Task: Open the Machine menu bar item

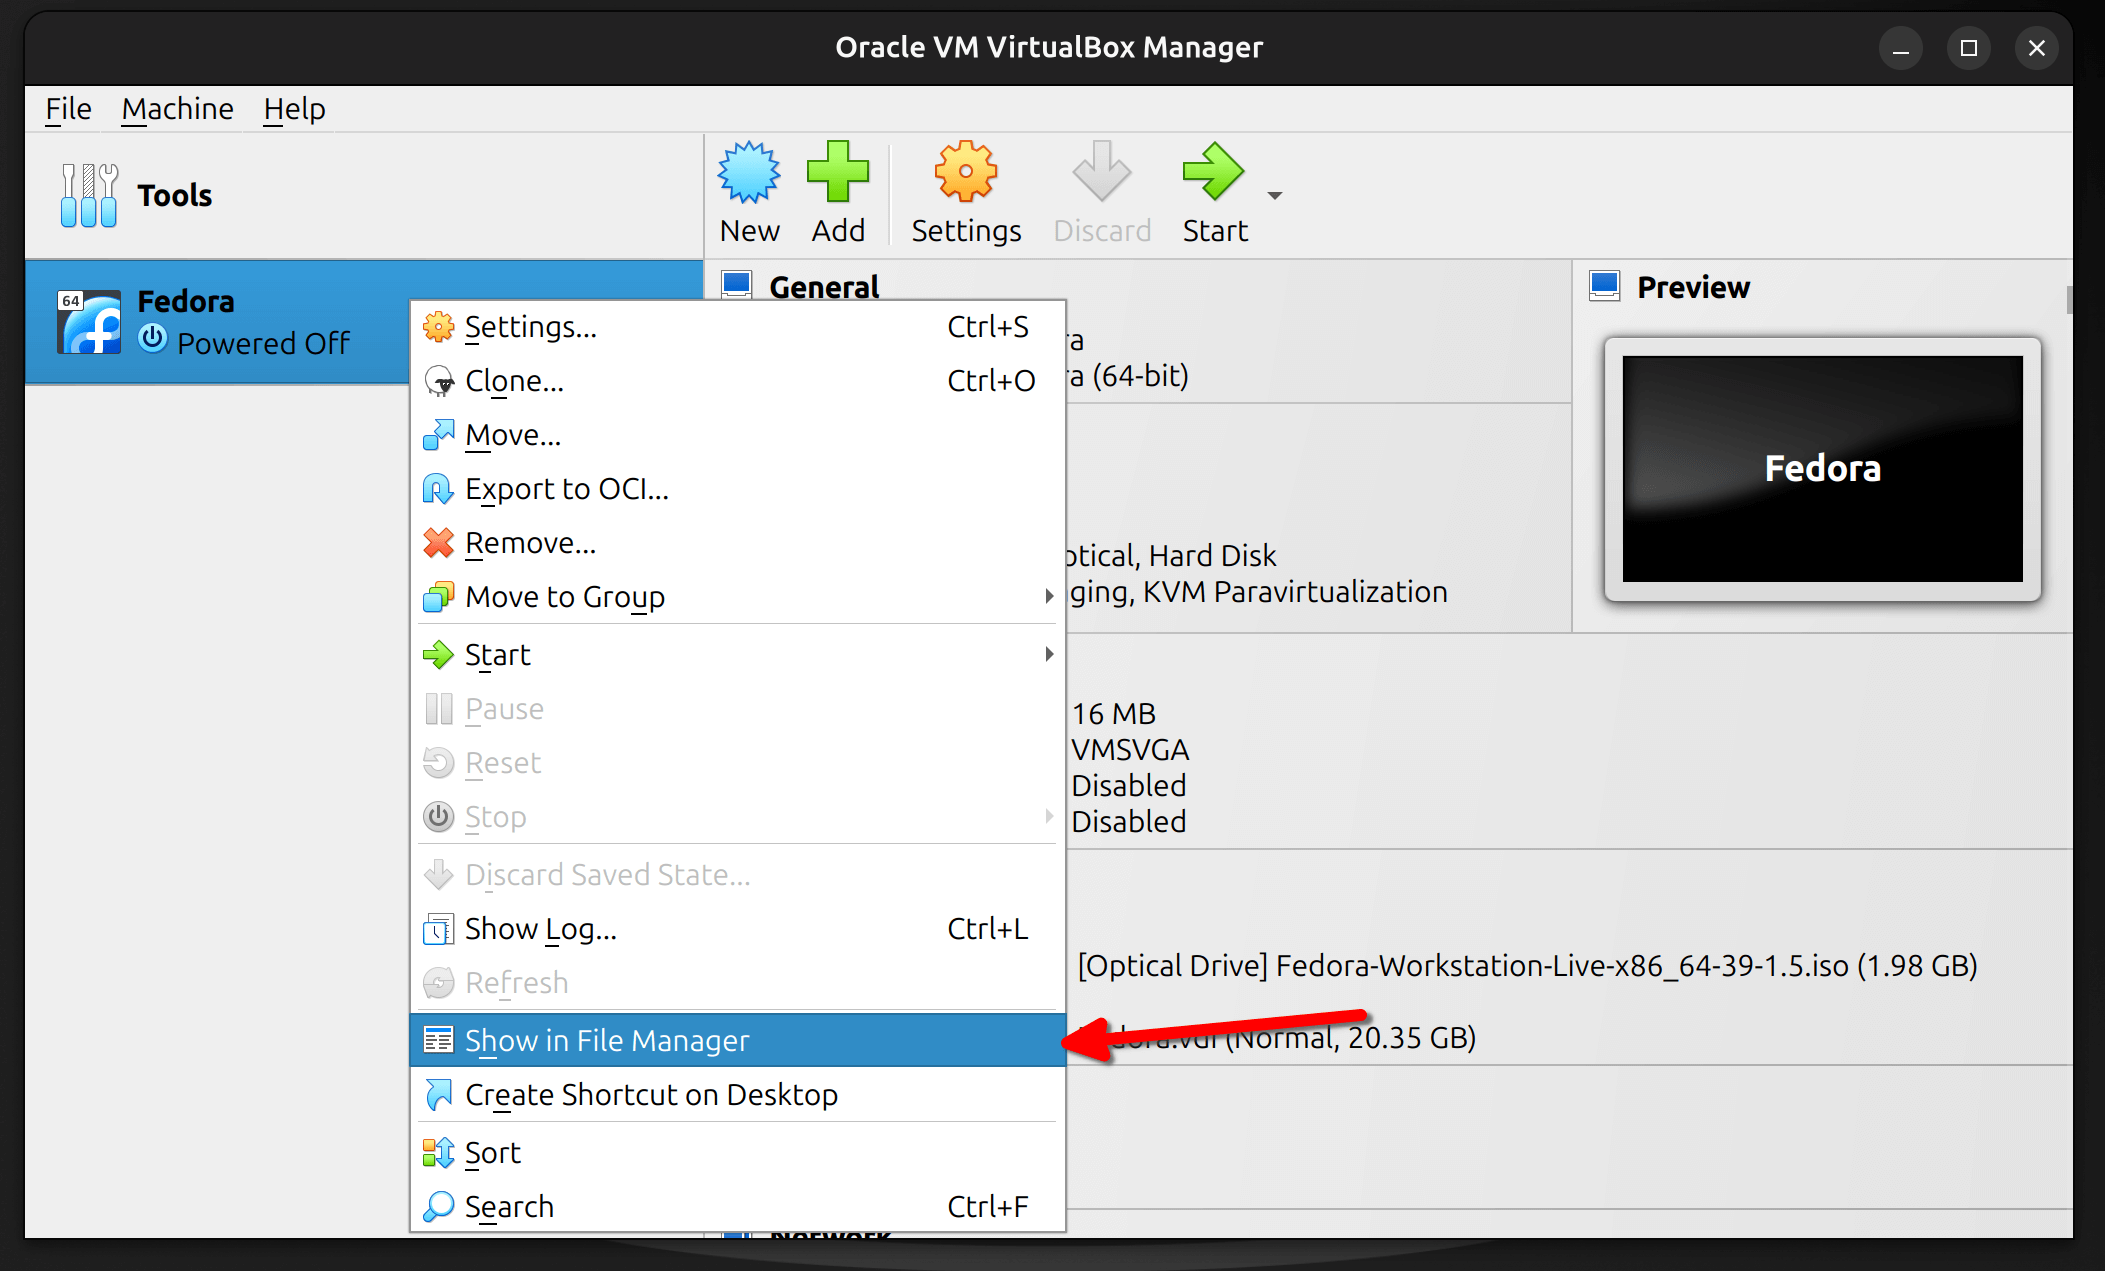Action: click(x=174, y=107)
